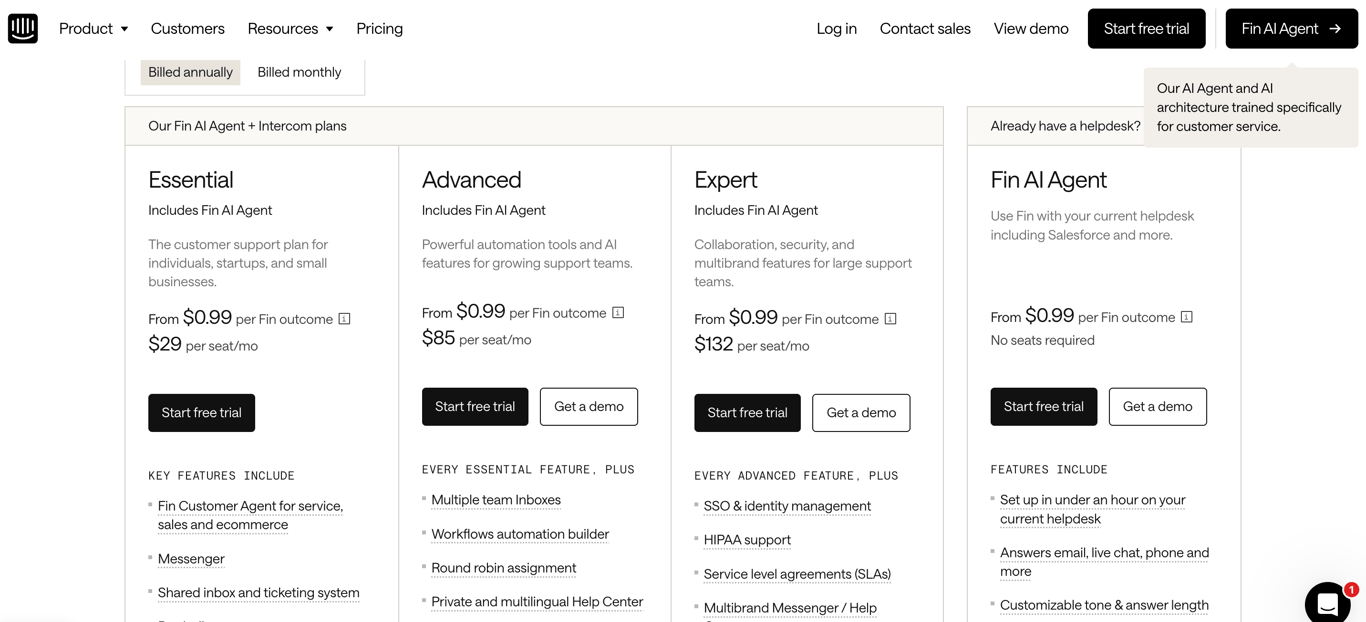Click Fin Customer Agent for service feature
This screenshot has height=622, width=1366.
pos(250,515)
